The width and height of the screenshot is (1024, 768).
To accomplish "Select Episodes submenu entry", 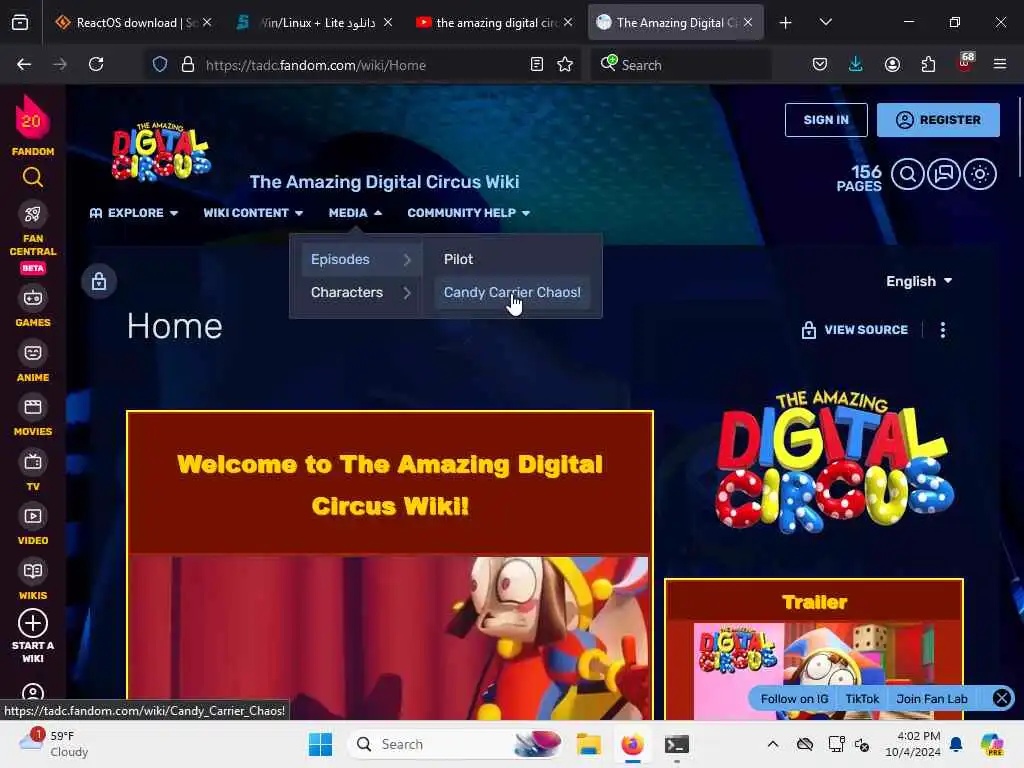I will tap(361, 259).
